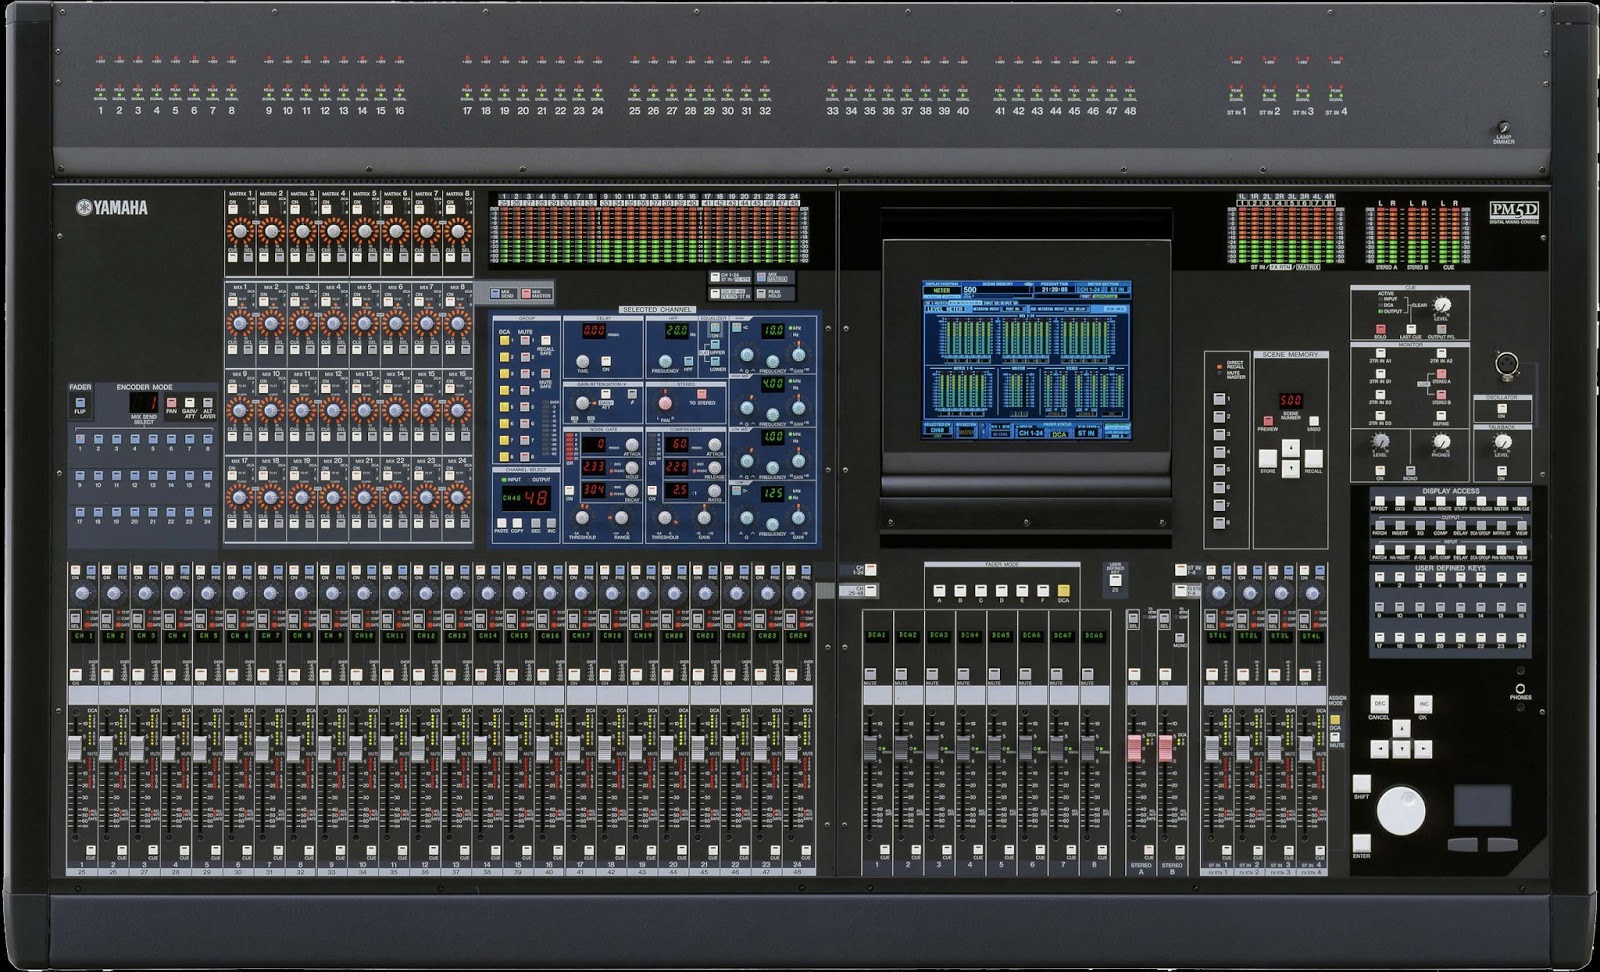This screenshot has height=972, width=1600.
Task: Toggle RECALL SAFE in the group section
Action: click(546, 341)
